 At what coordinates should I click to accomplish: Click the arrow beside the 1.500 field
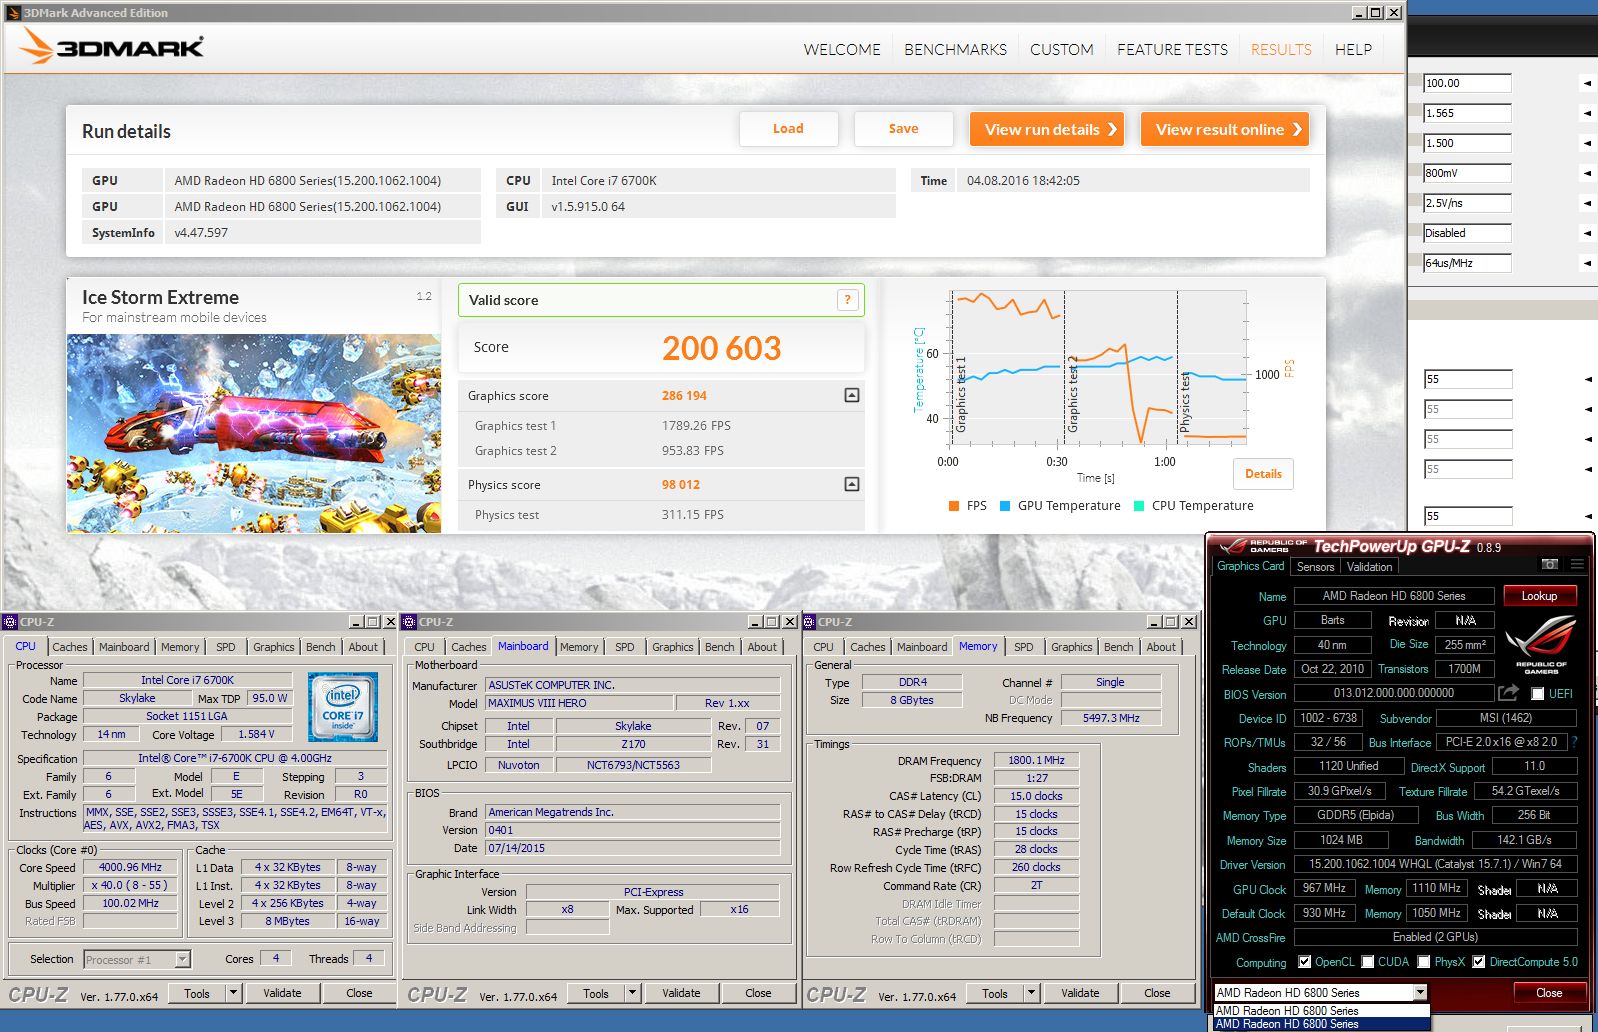[x=1587, y=143]
